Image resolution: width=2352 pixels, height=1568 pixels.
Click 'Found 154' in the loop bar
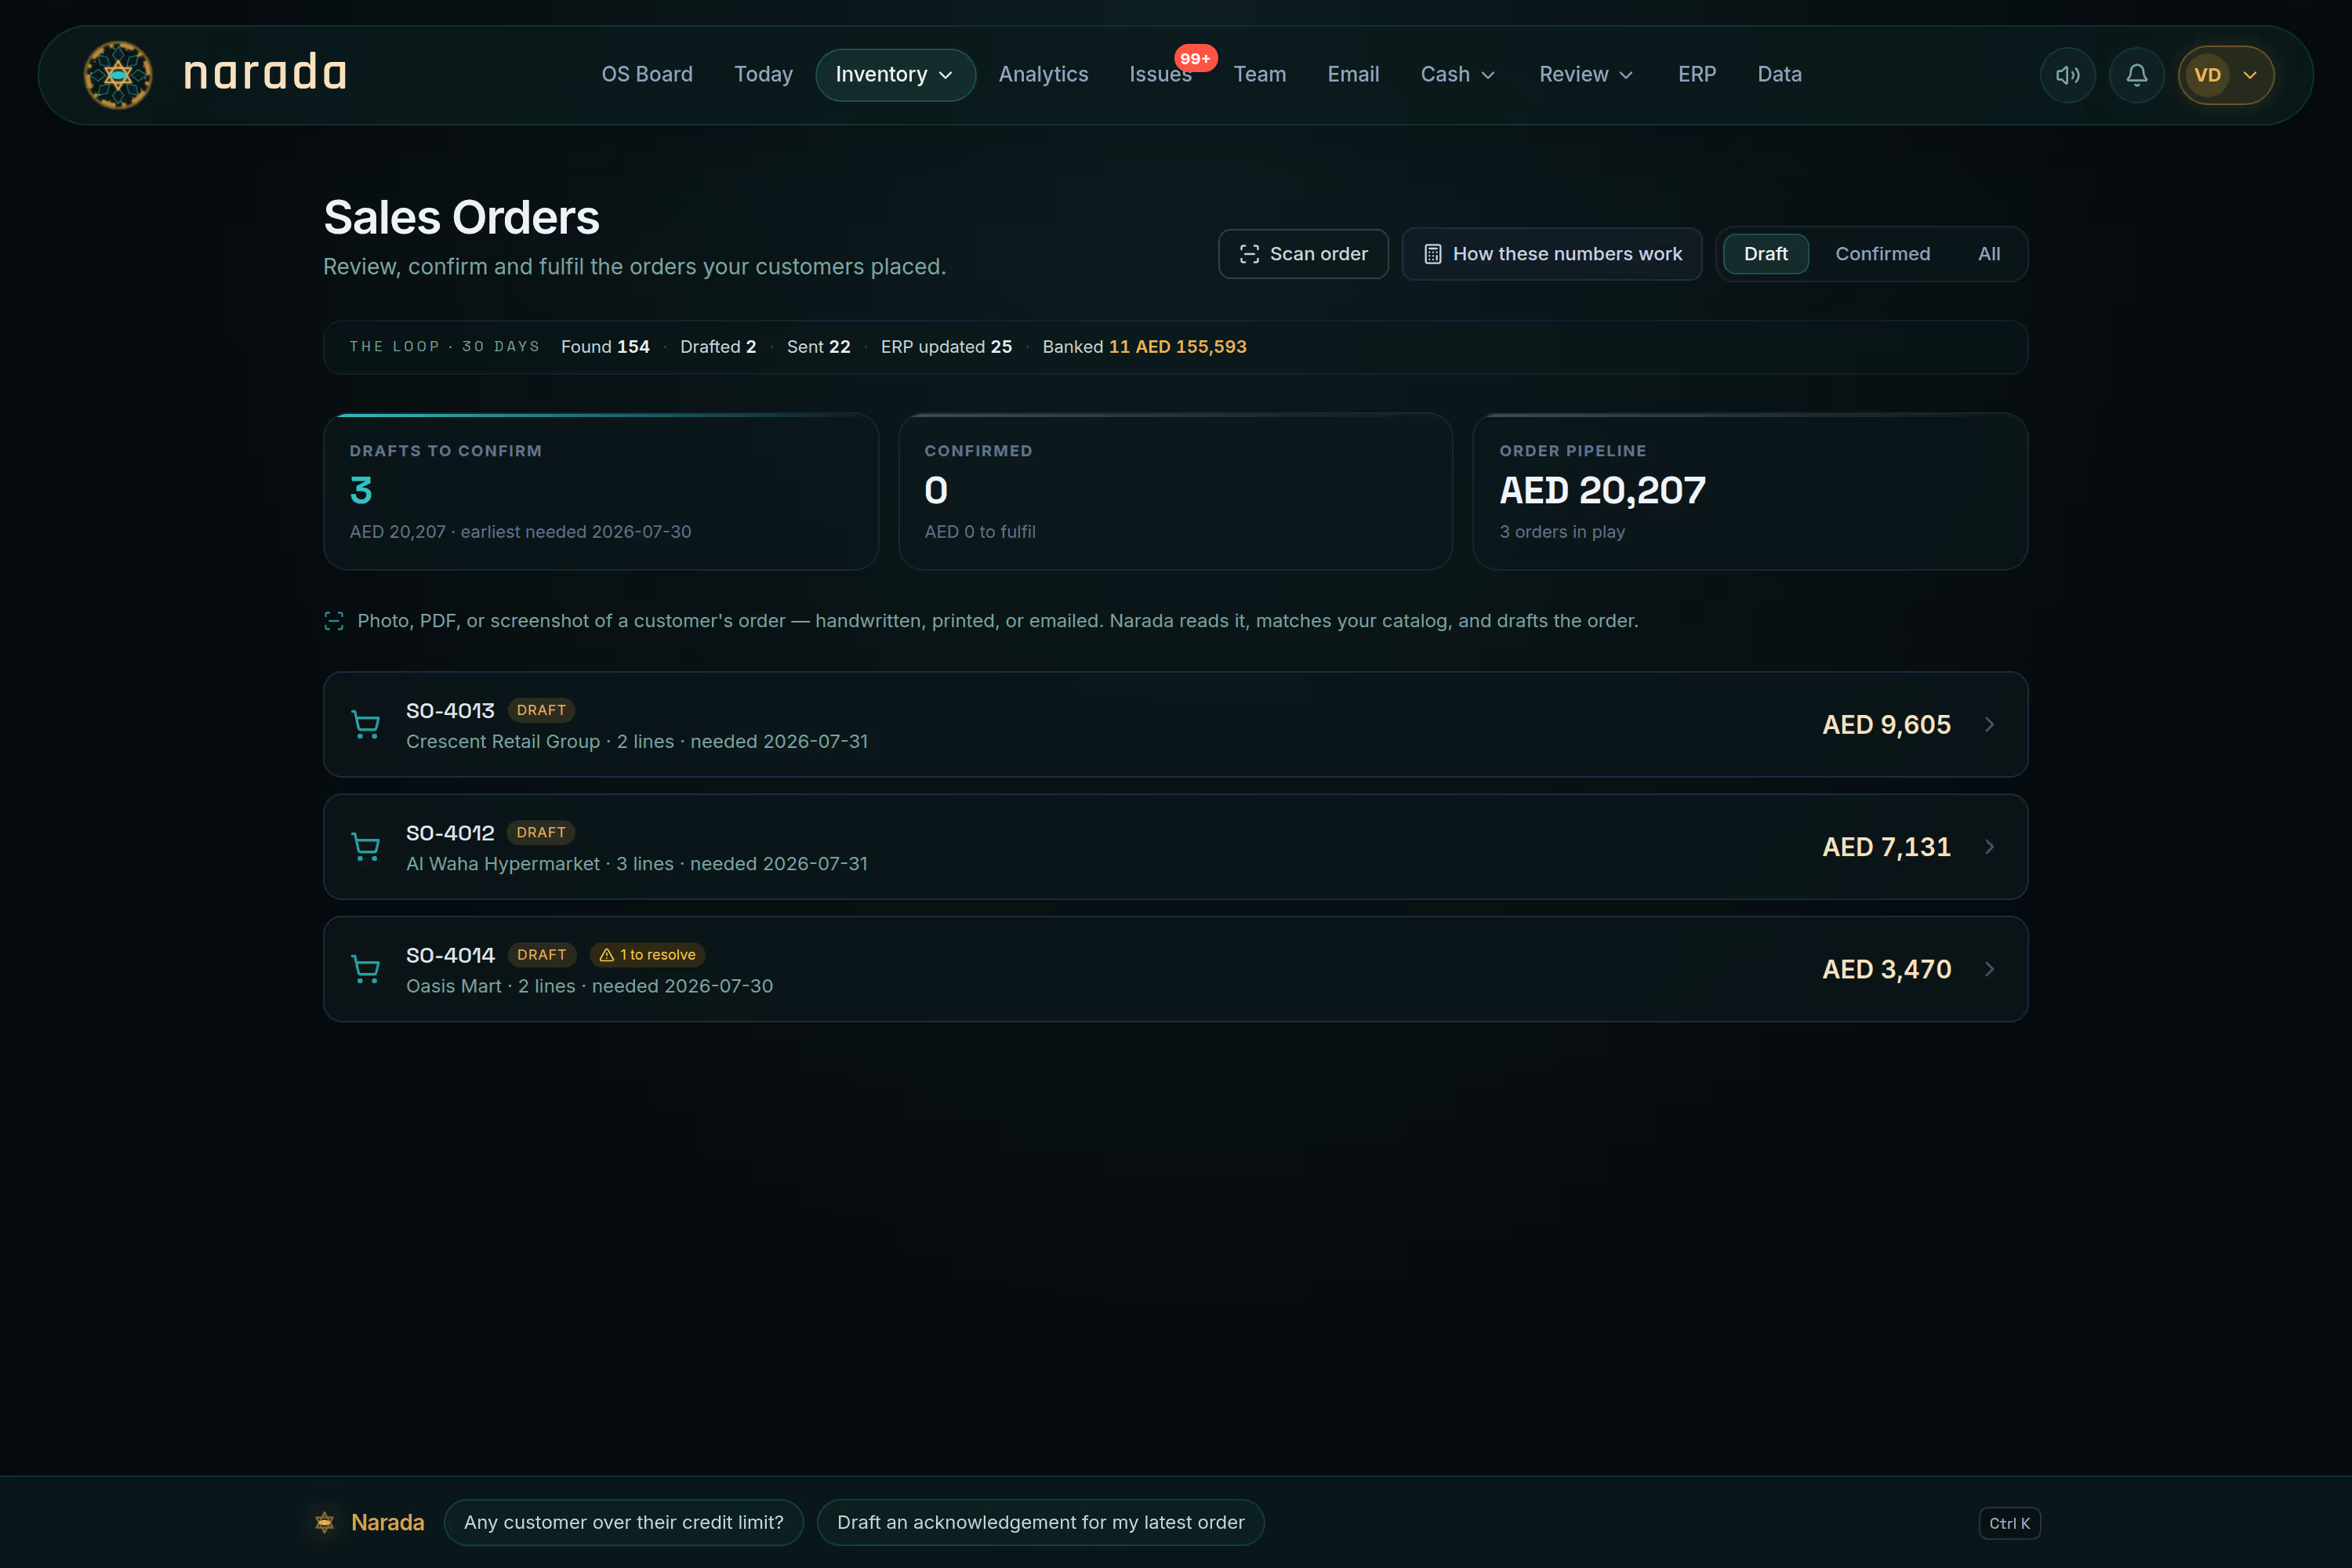click(605, 347)
